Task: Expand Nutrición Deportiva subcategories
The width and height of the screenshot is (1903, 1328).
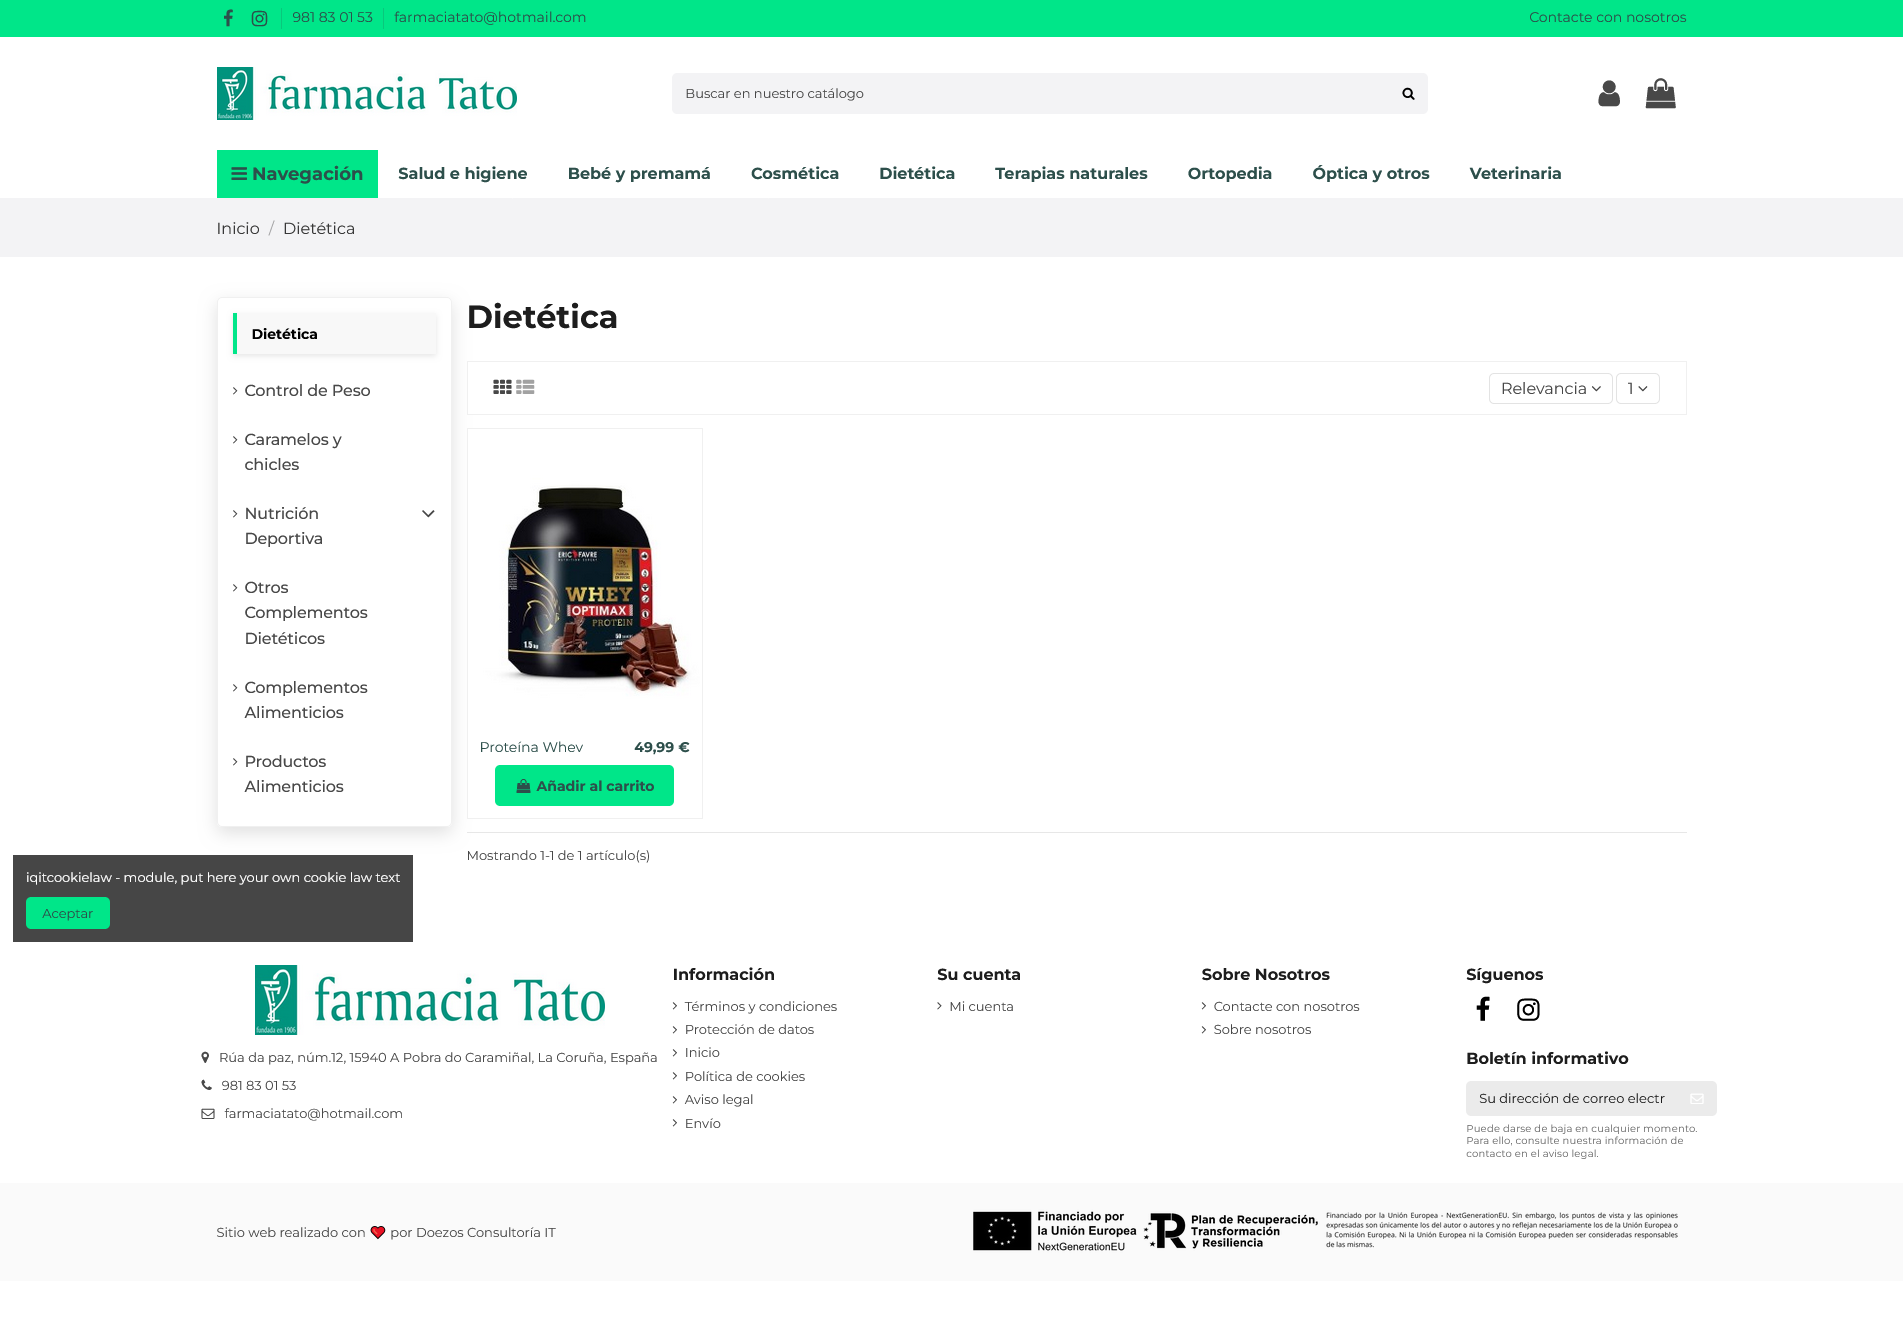Action: [428, 514]
